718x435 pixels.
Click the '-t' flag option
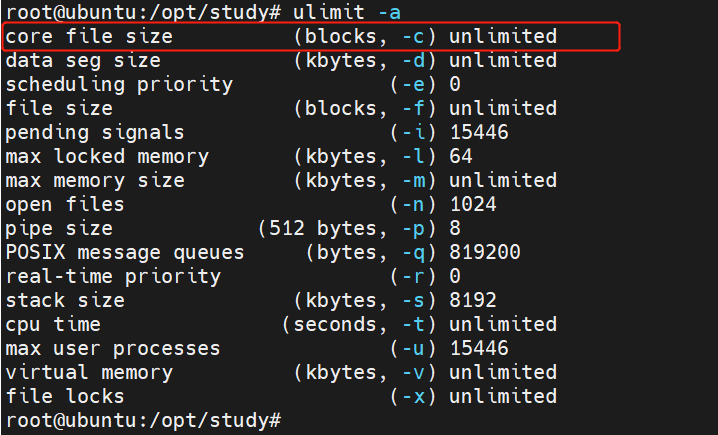pyautogui.click(x=413, y=325)
